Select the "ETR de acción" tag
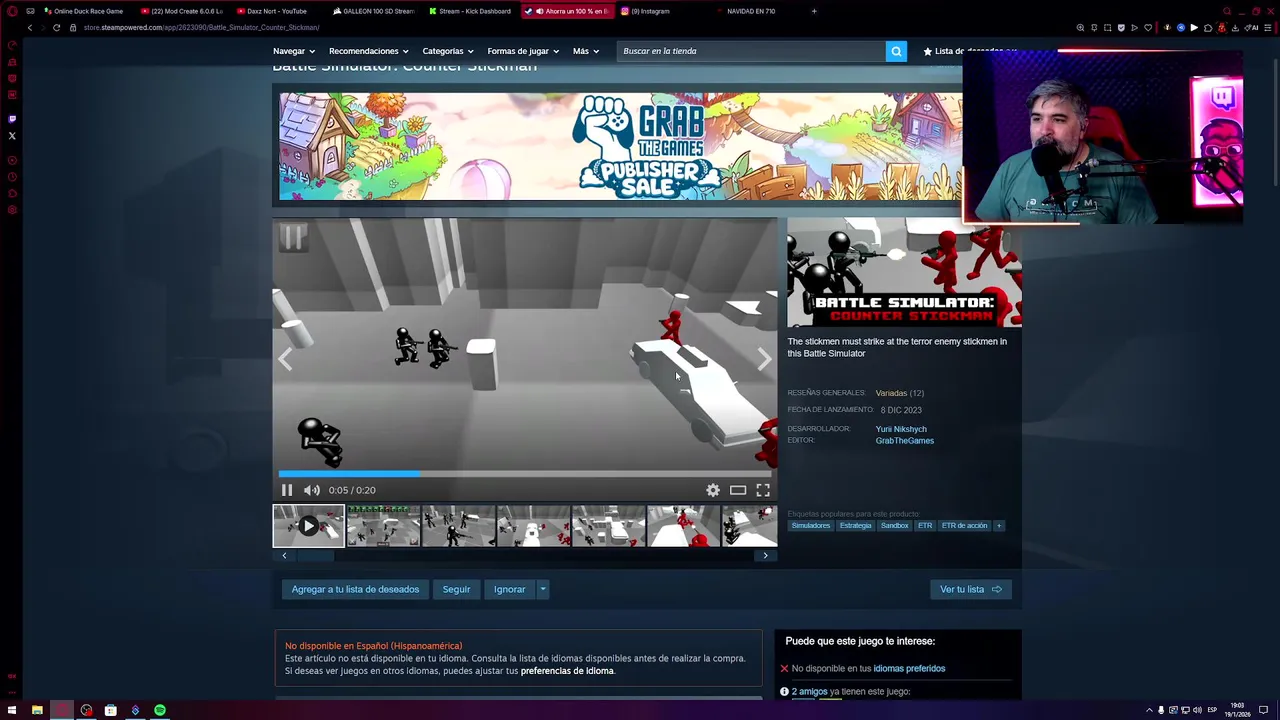The height and width of the screenshot is (720, 1280). click(964, 525)
